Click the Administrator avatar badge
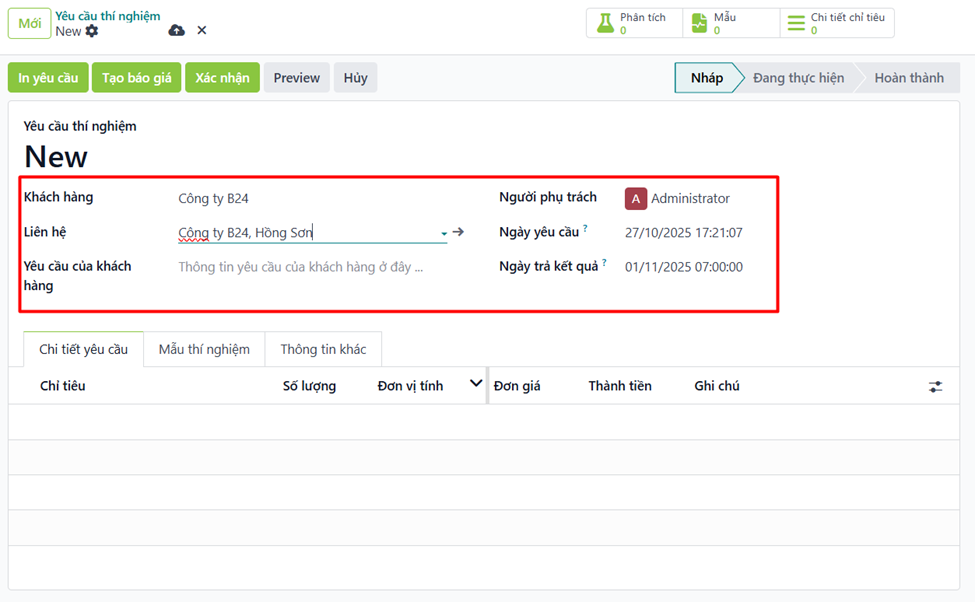Screen dimensions: 975x602 (x=636, y=199)
